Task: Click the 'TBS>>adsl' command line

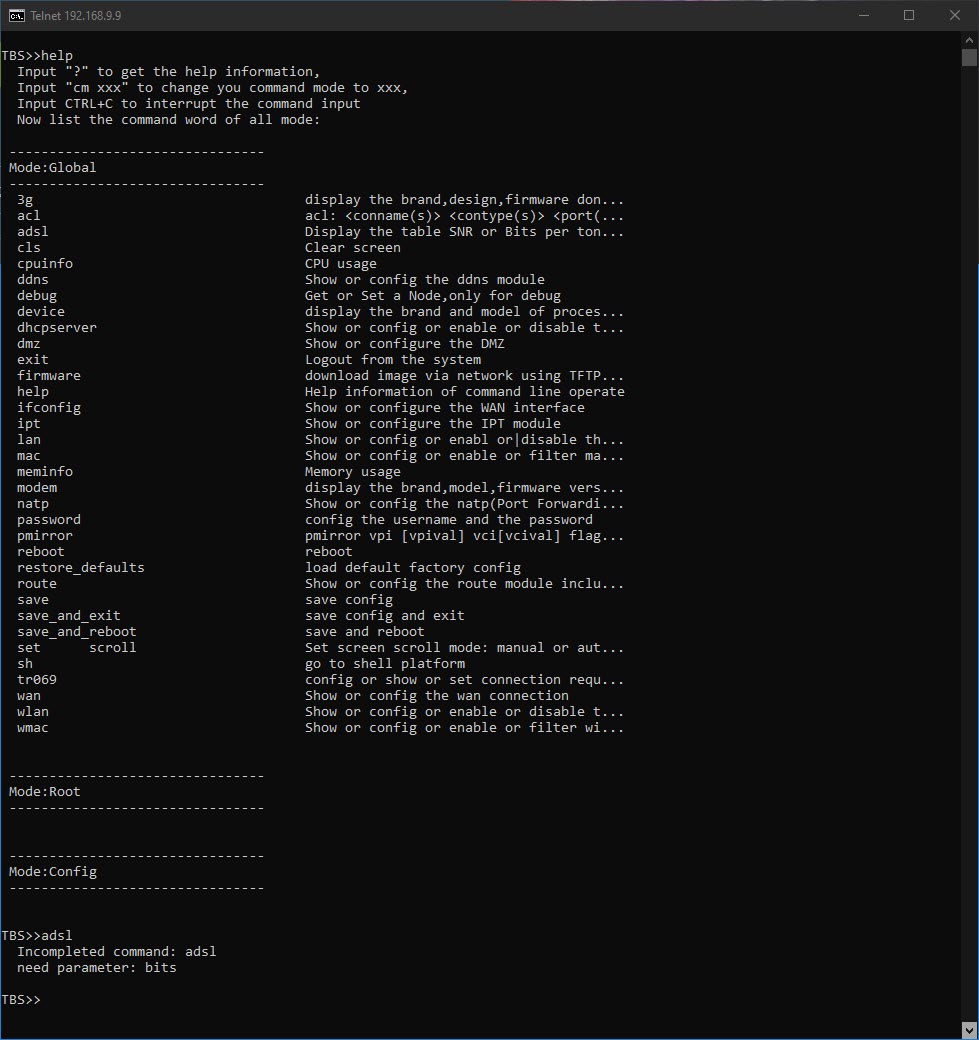Action: 37,936
